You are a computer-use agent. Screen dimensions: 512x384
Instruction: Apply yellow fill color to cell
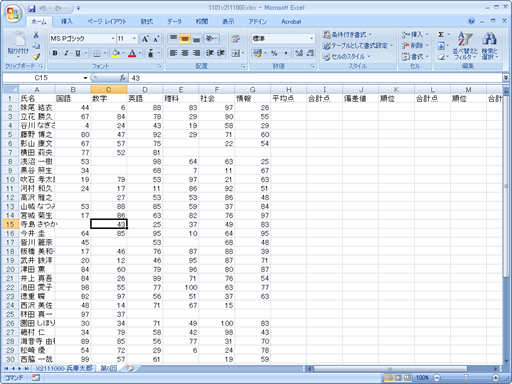[x=116, y=53]
